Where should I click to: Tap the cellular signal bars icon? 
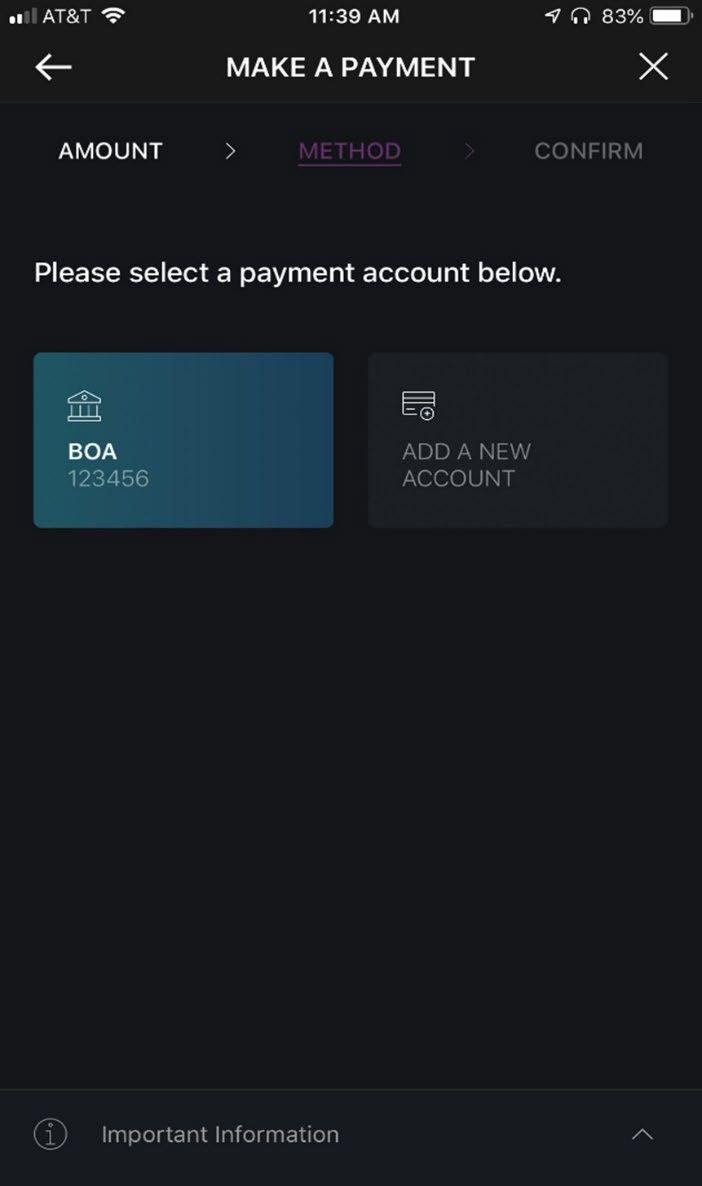22,16
